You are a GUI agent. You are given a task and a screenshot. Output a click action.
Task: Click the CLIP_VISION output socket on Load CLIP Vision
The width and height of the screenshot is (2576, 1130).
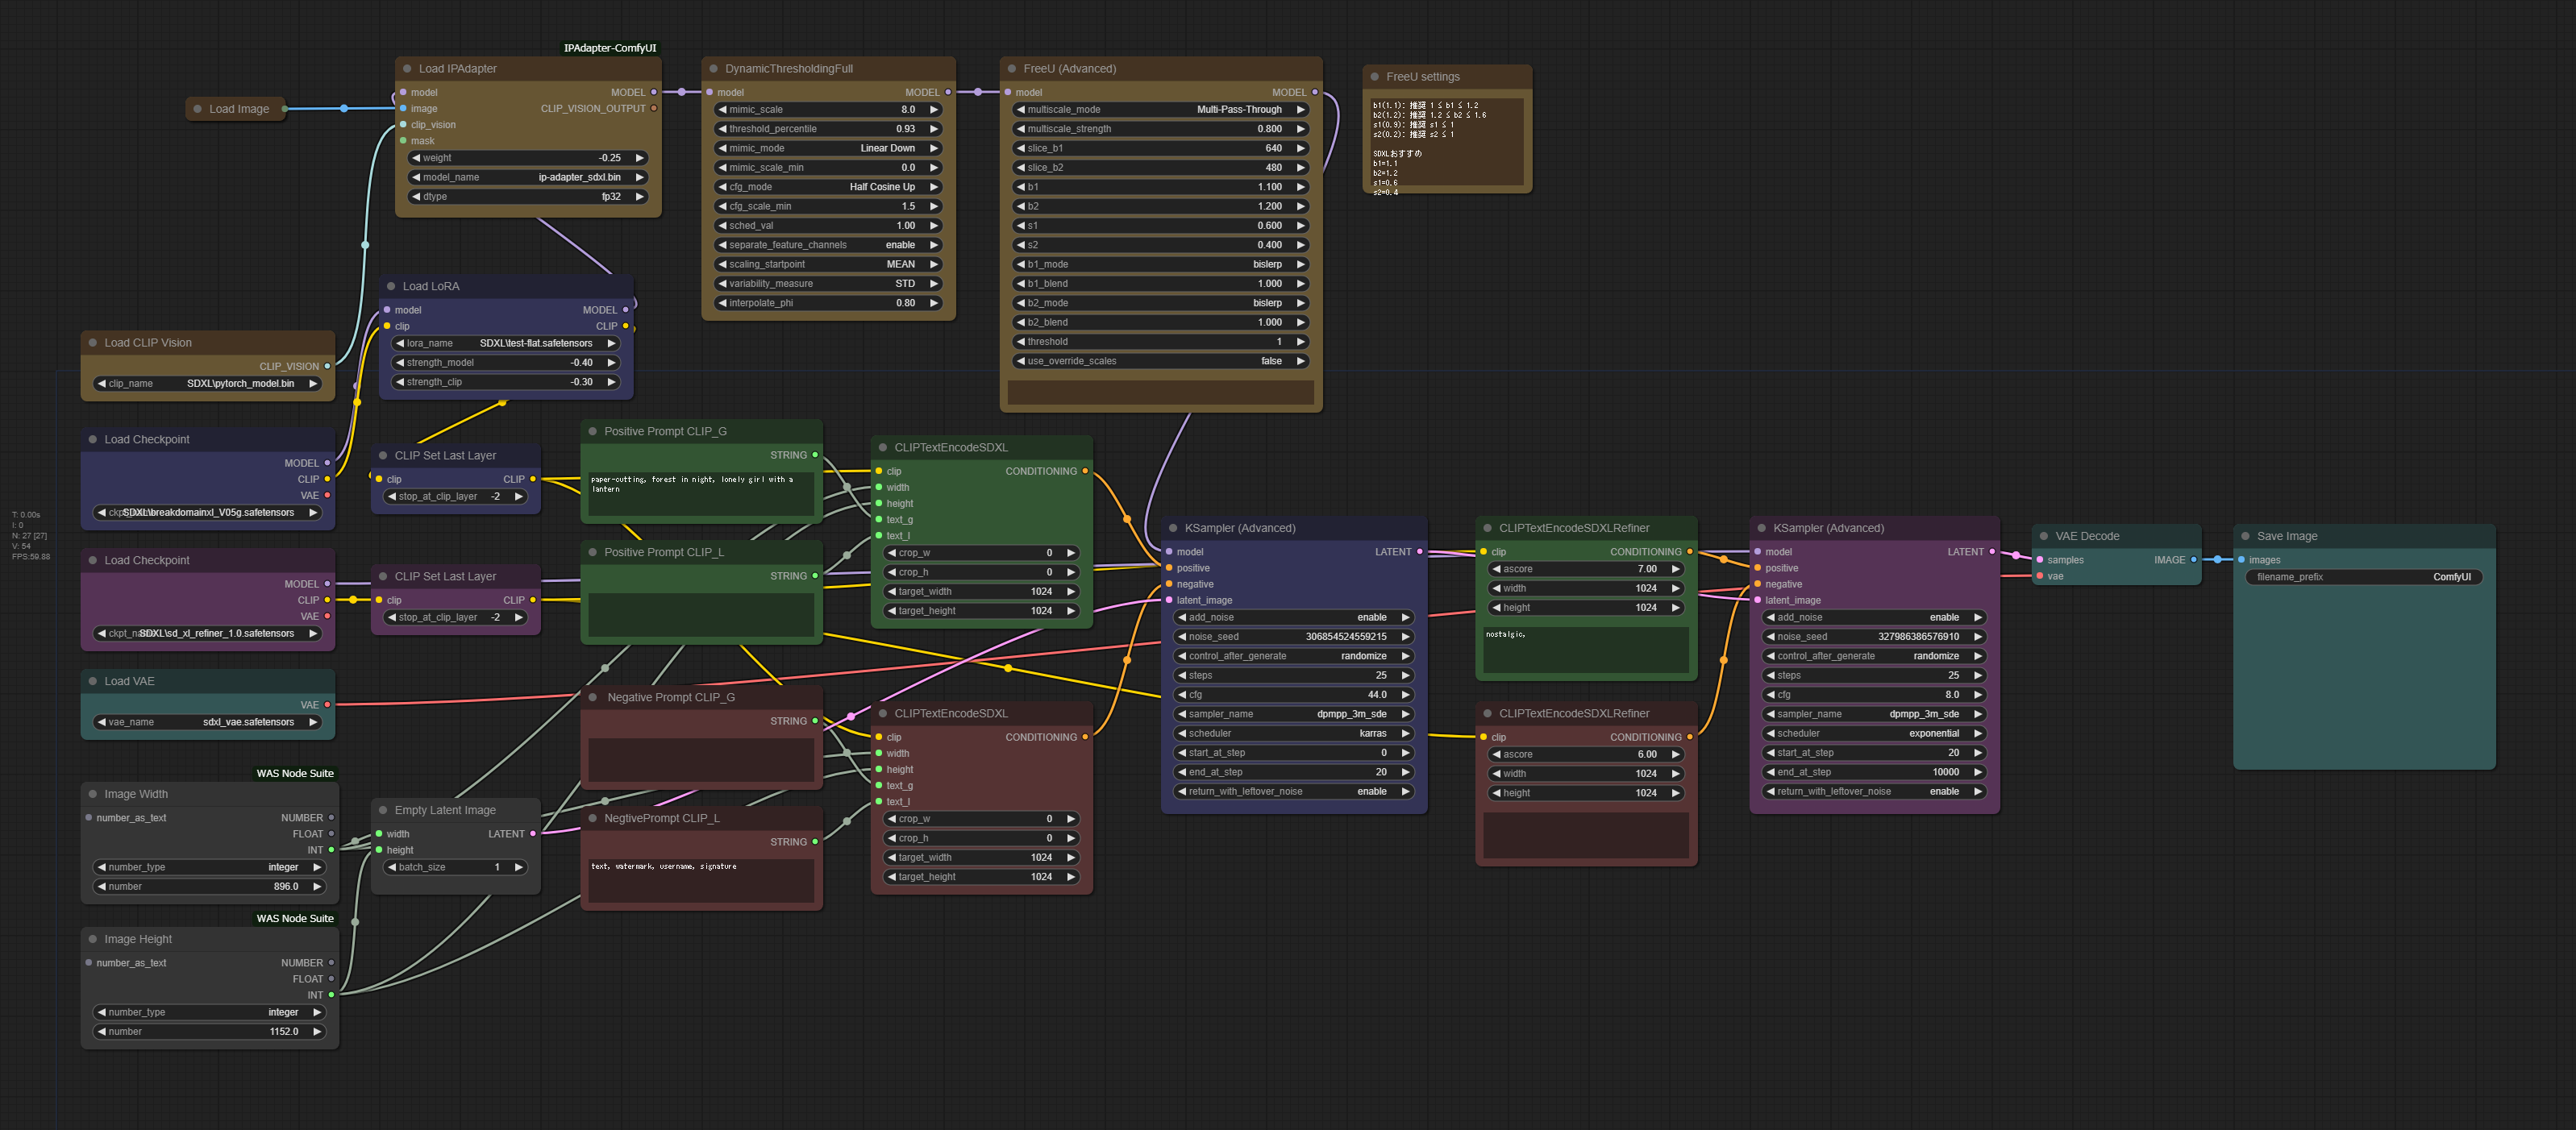point(327,366)
